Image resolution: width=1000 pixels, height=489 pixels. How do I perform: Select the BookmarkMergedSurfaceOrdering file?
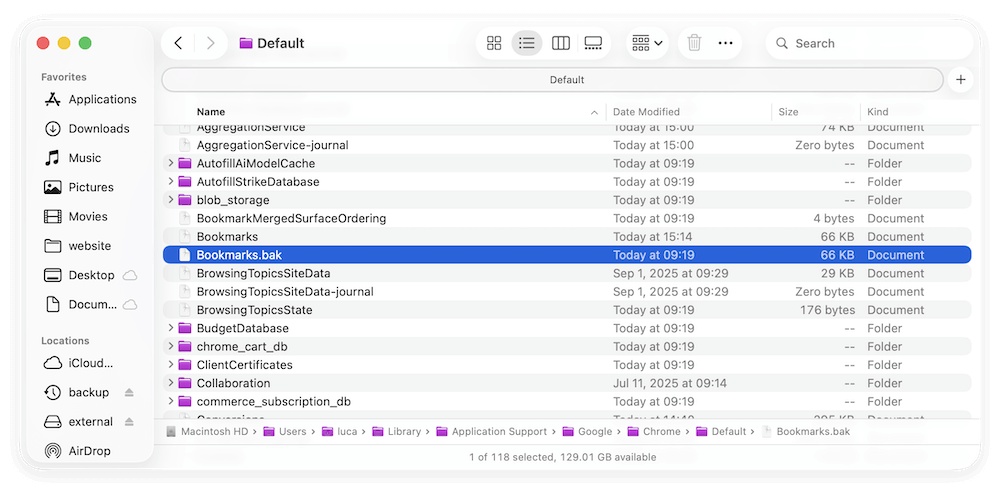pyautogui.click(x=567, y=219)
